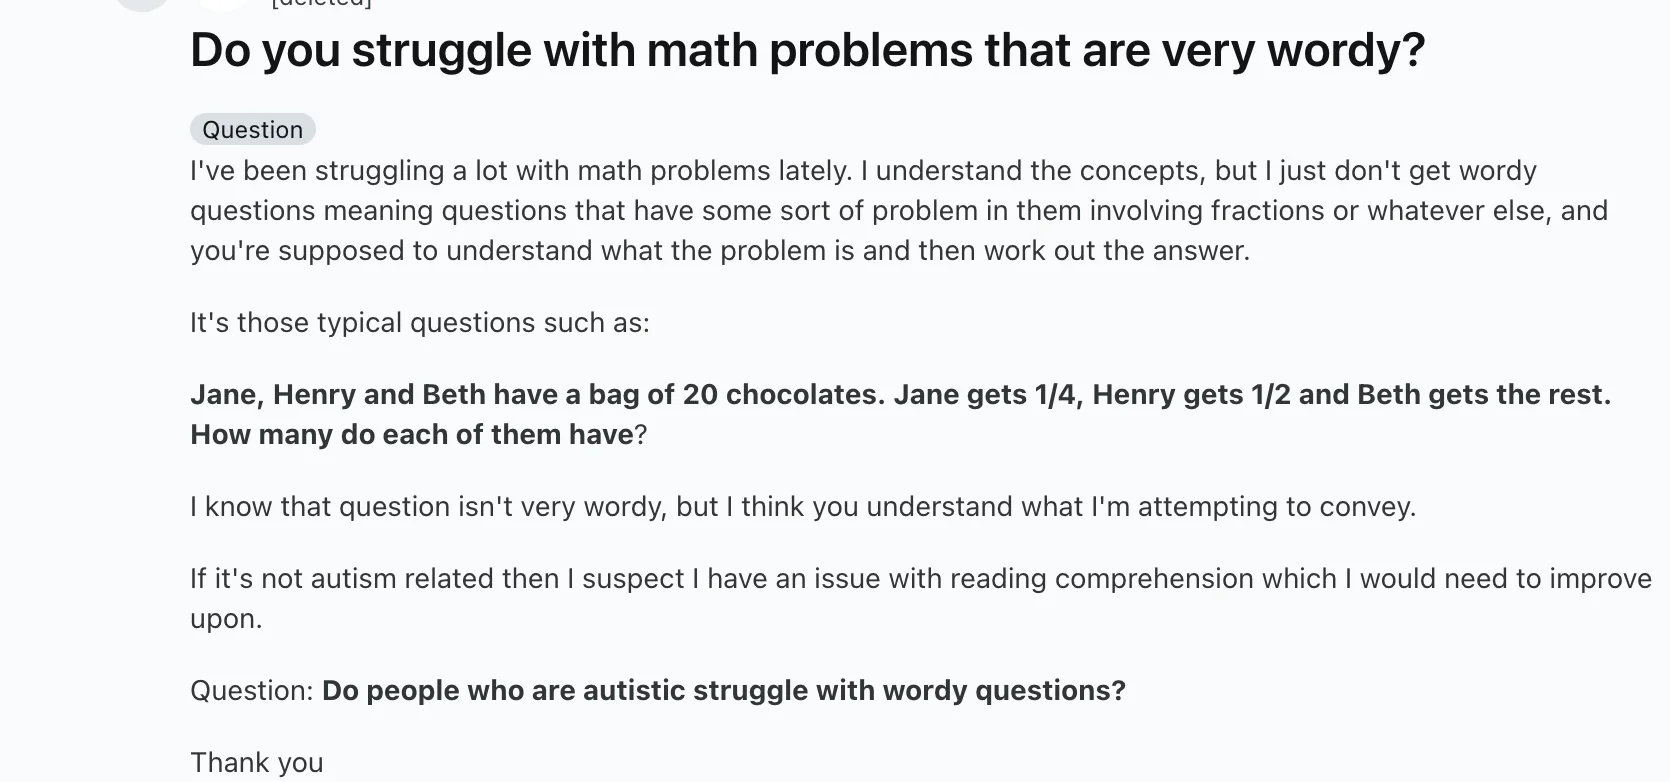Click the word 'Question:' before bold text
This screenshot has height=782, width=1670.
(252, 691)
